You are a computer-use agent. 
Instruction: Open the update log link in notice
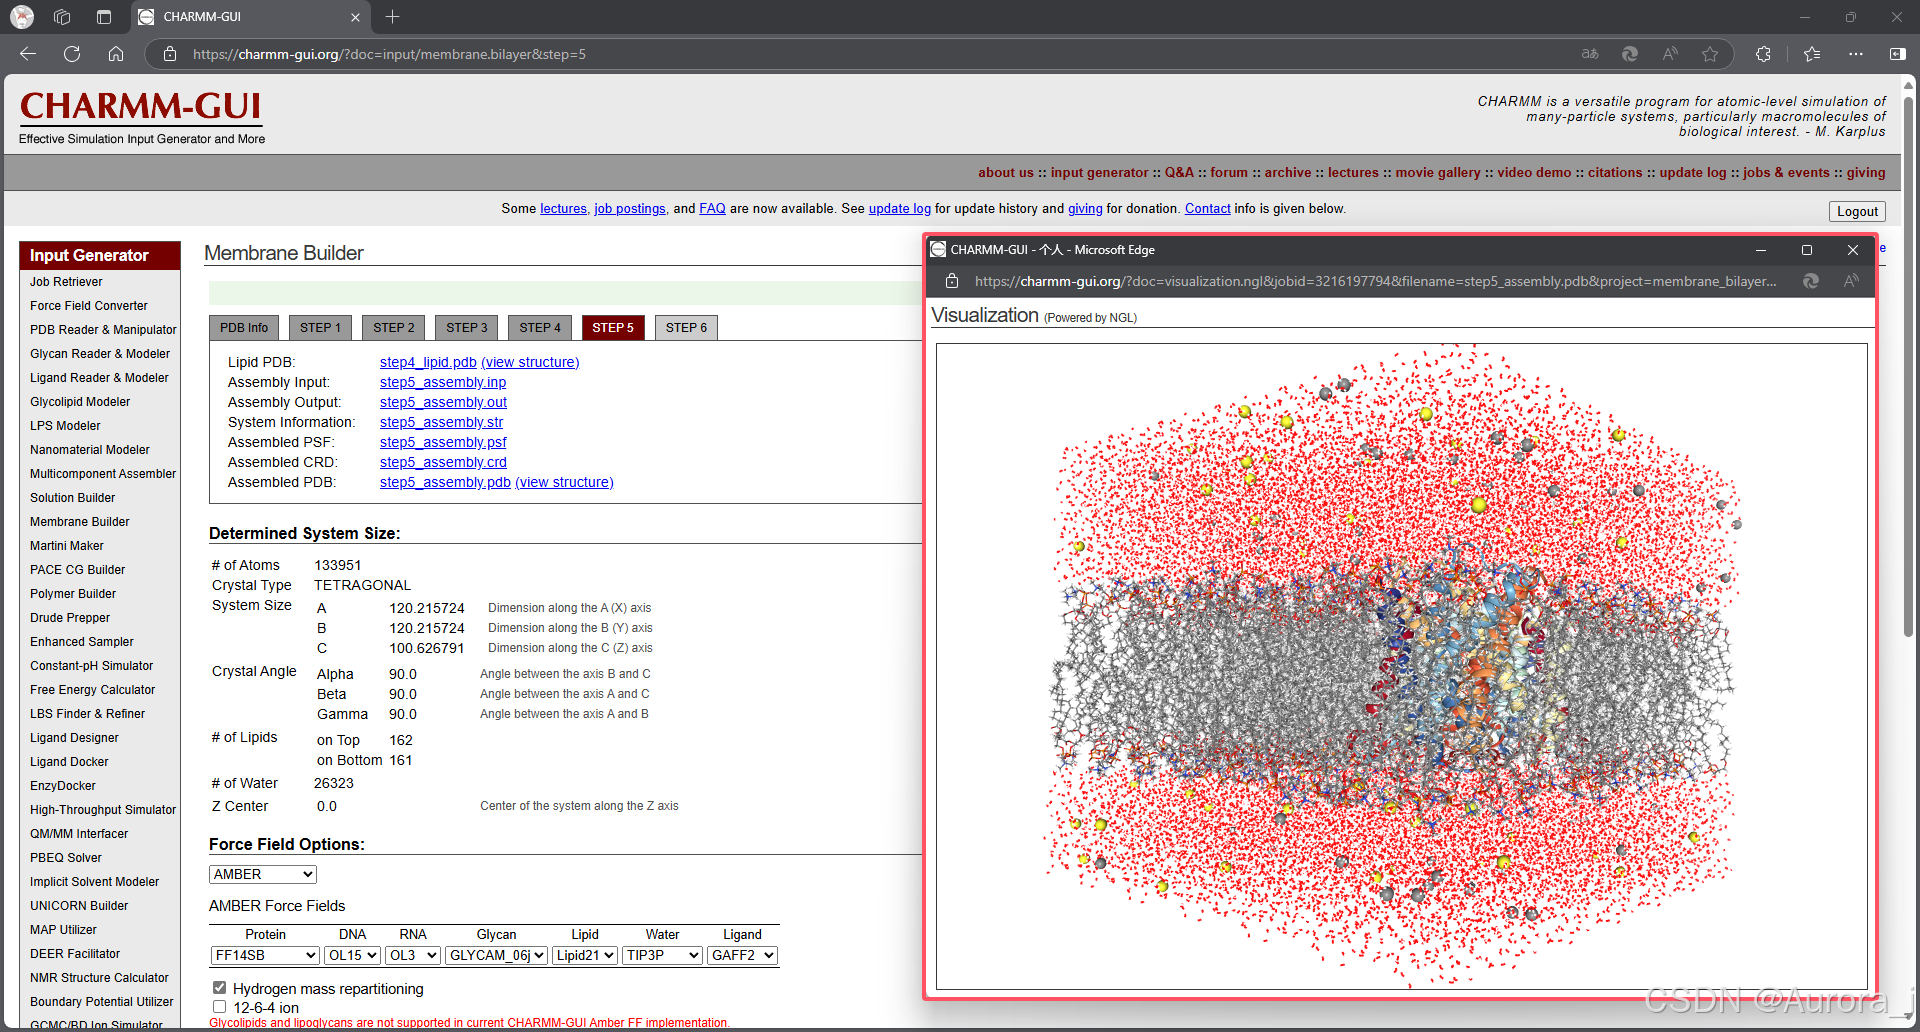pos(899,208)
